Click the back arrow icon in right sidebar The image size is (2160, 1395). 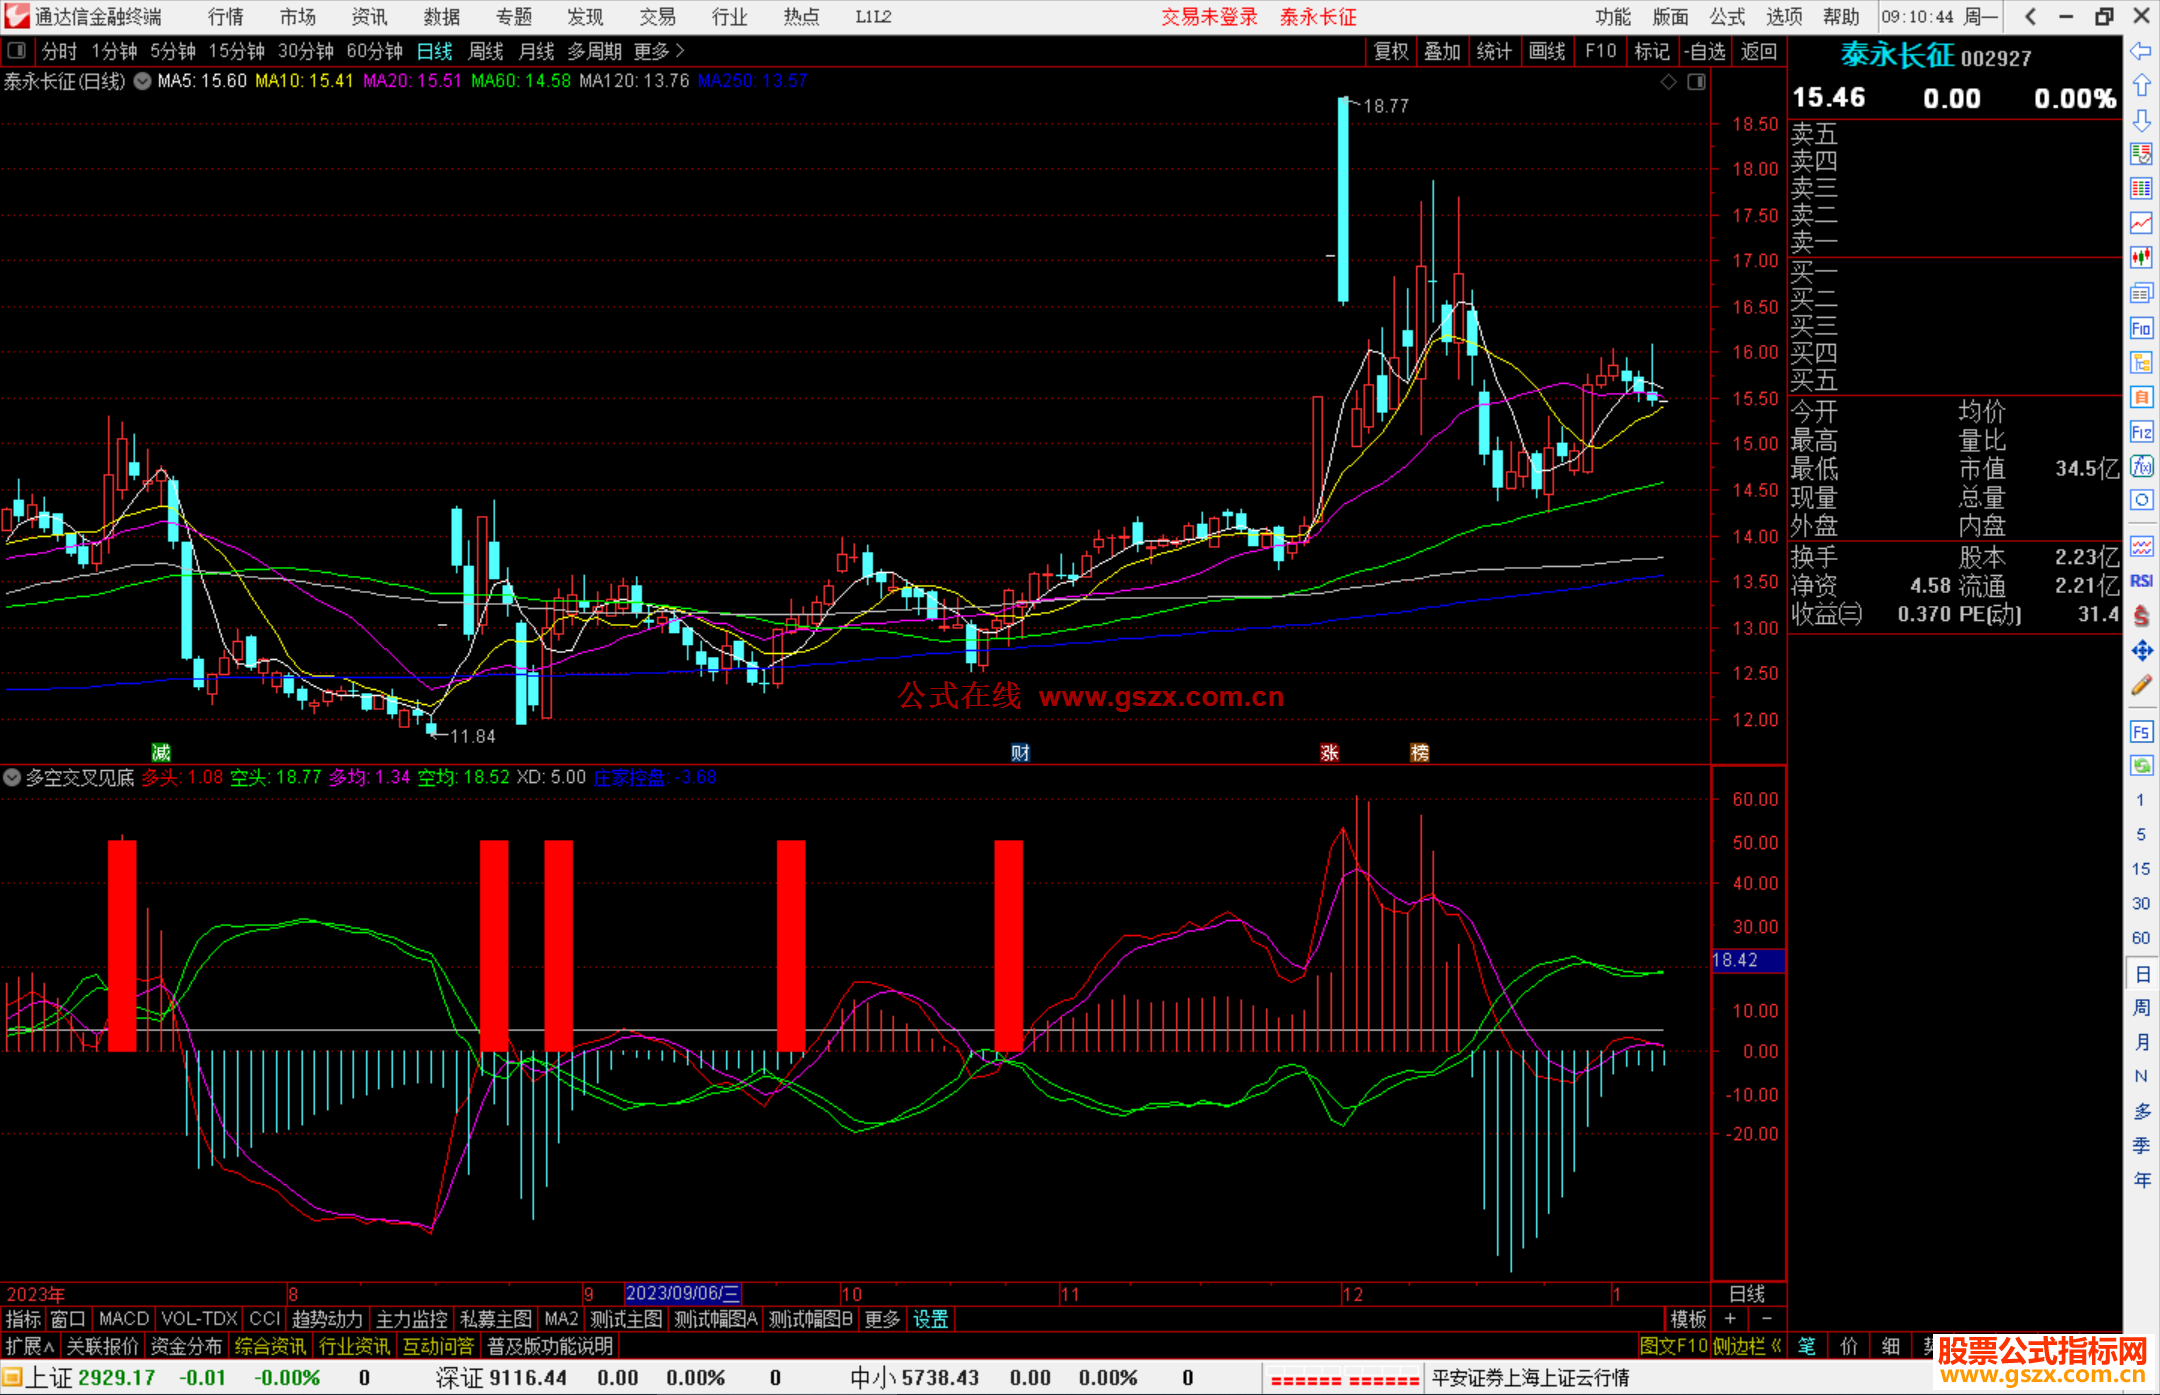point(2141,51)
